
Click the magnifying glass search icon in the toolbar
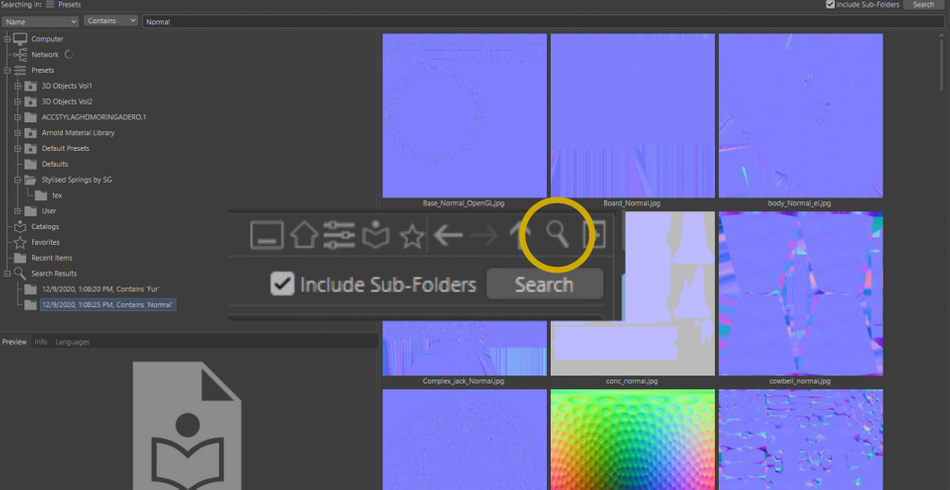click(557, 234)
